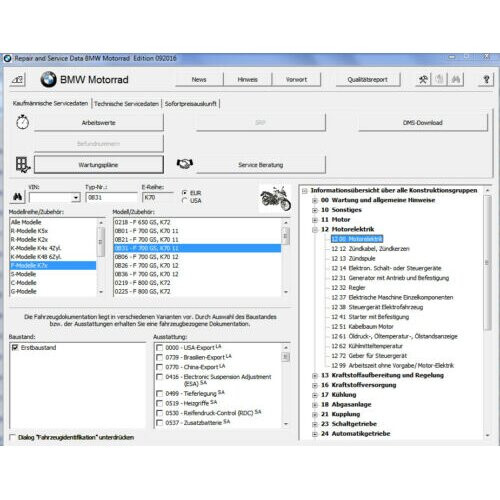Viewport: 500px width, 500px height.
Task: Check 0739 - Brasilien-Export option
Action: coord(160,357)
